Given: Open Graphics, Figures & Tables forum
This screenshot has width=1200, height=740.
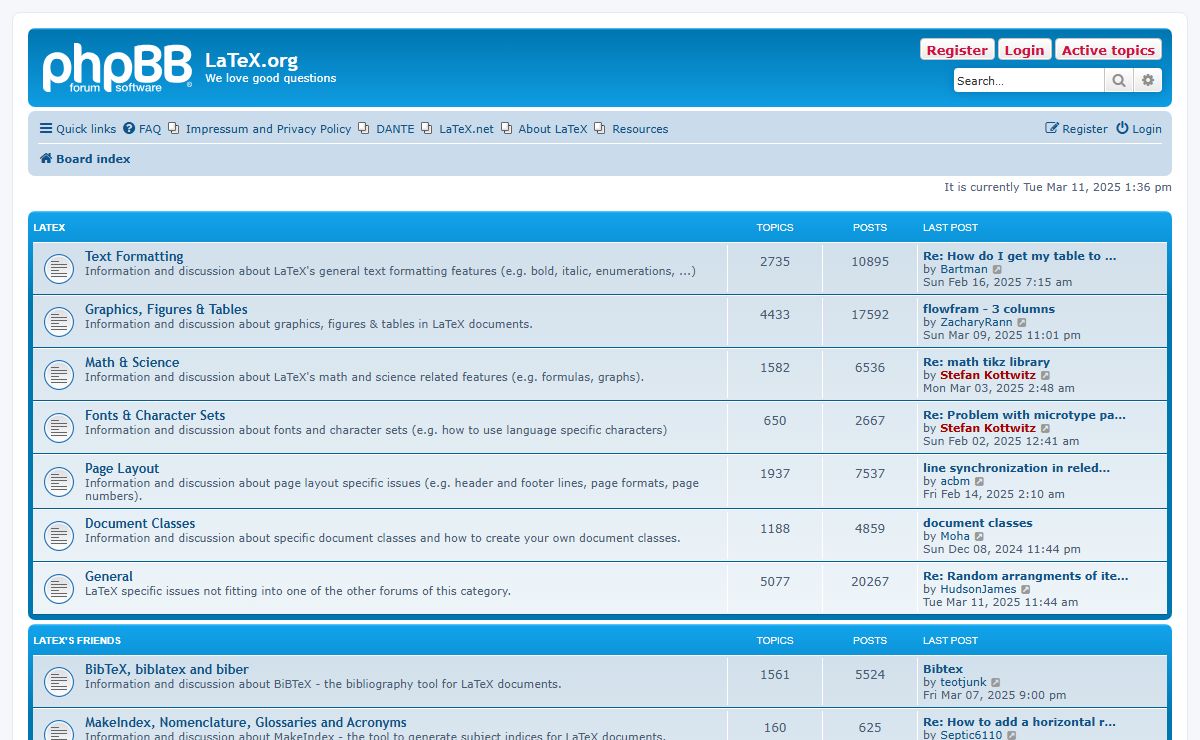Looking at the screenshot, I should click(x=166, y=309).
